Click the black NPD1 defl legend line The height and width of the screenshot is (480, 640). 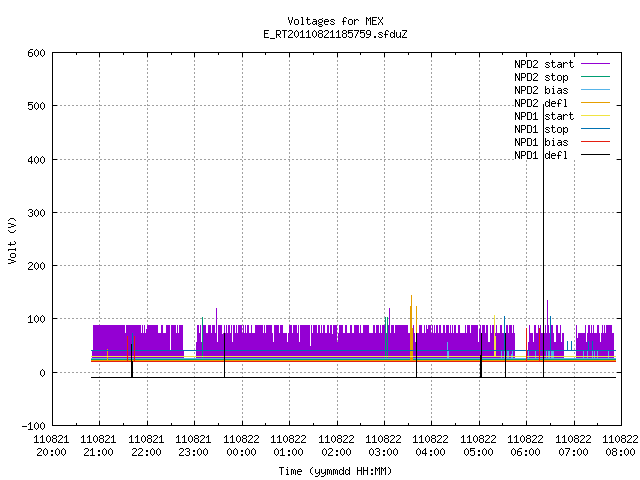coord(596,155)
